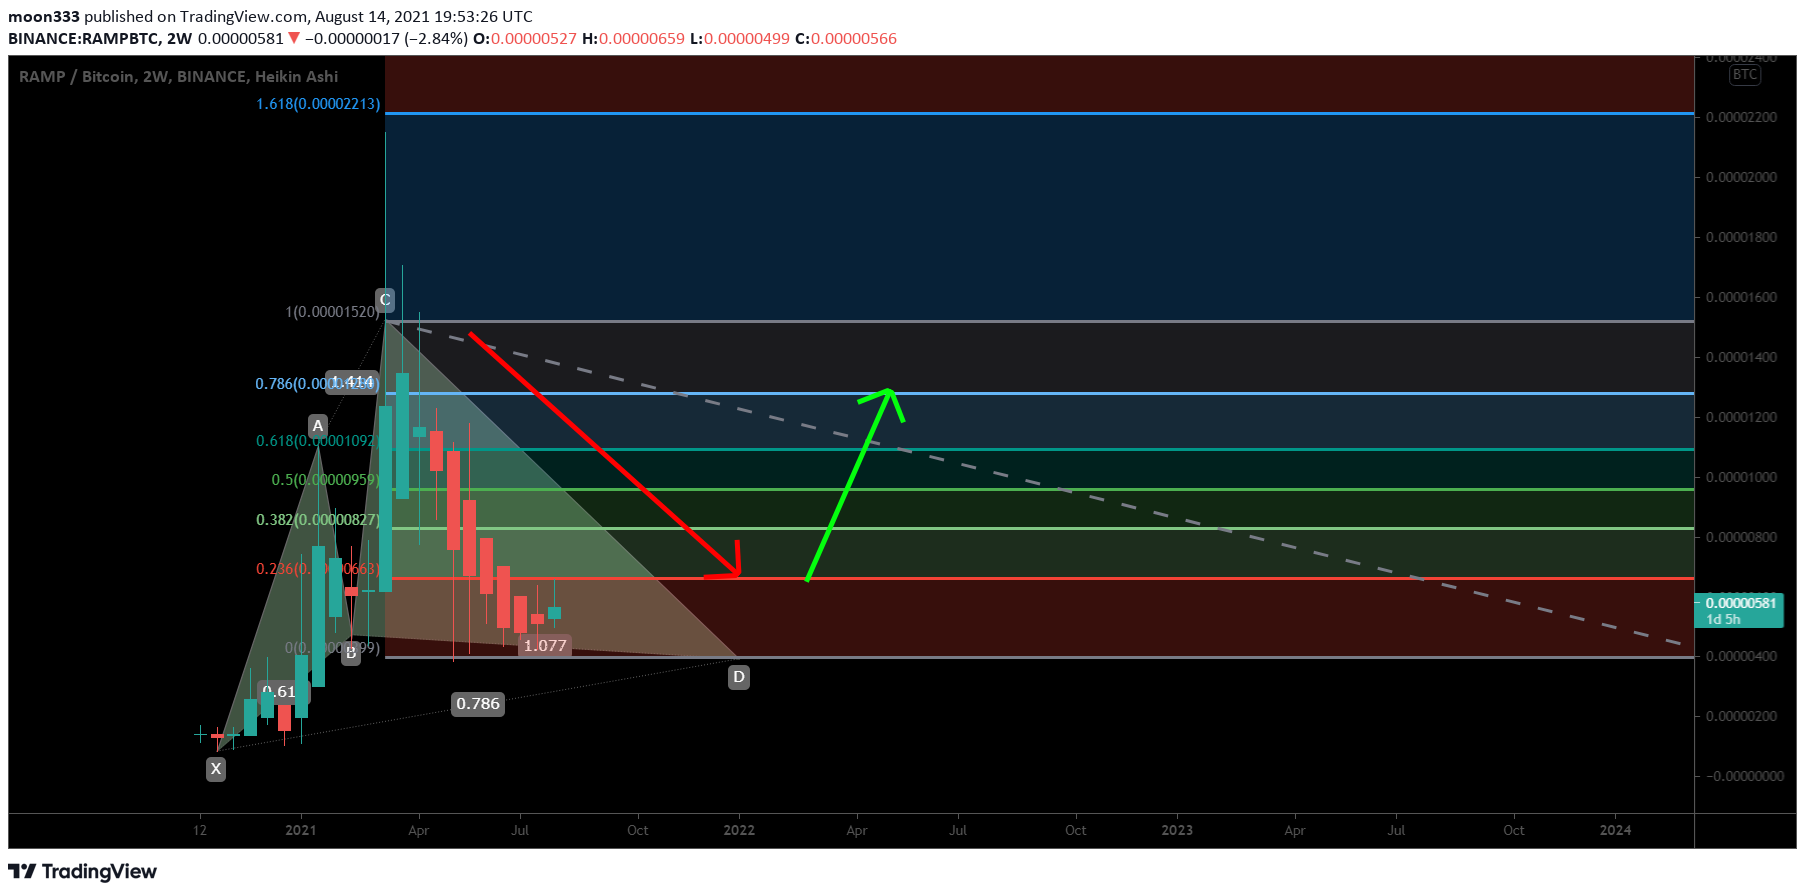Click the BTC currency badge on price axis
This screenshot has width=1805, height=895.
[x=1745, y=75]
